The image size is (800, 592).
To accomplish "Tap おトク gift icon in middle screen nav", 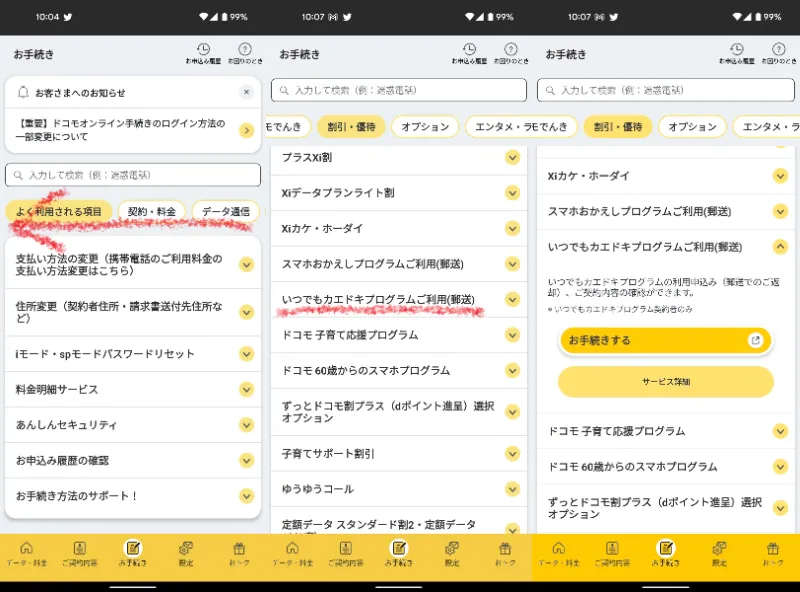I will click(x=505, y=554).
